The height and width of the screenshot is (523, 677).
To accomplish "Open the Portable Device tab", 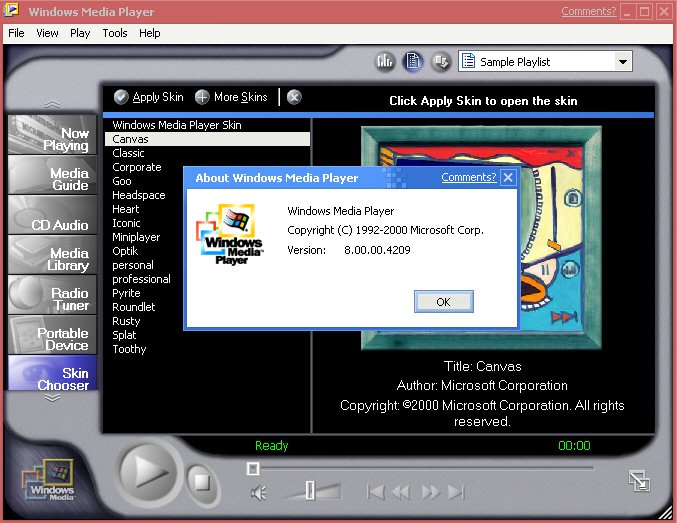I will pos(52,335).
